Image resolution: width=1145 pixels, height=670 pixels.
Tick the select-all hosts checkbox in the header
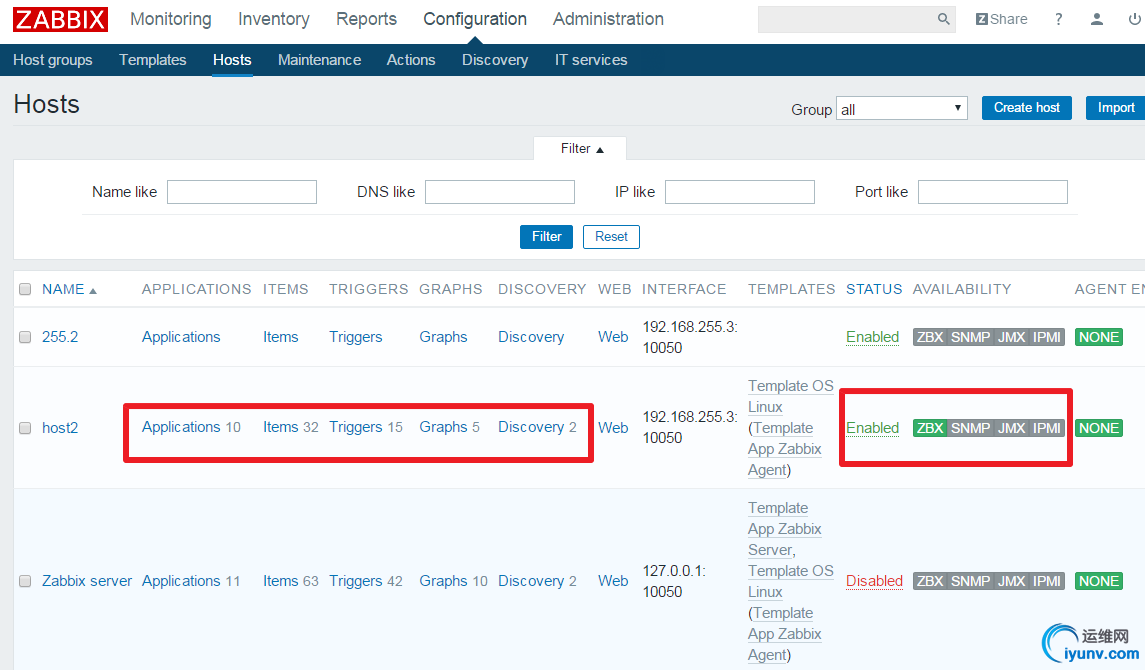pos(25,289)
